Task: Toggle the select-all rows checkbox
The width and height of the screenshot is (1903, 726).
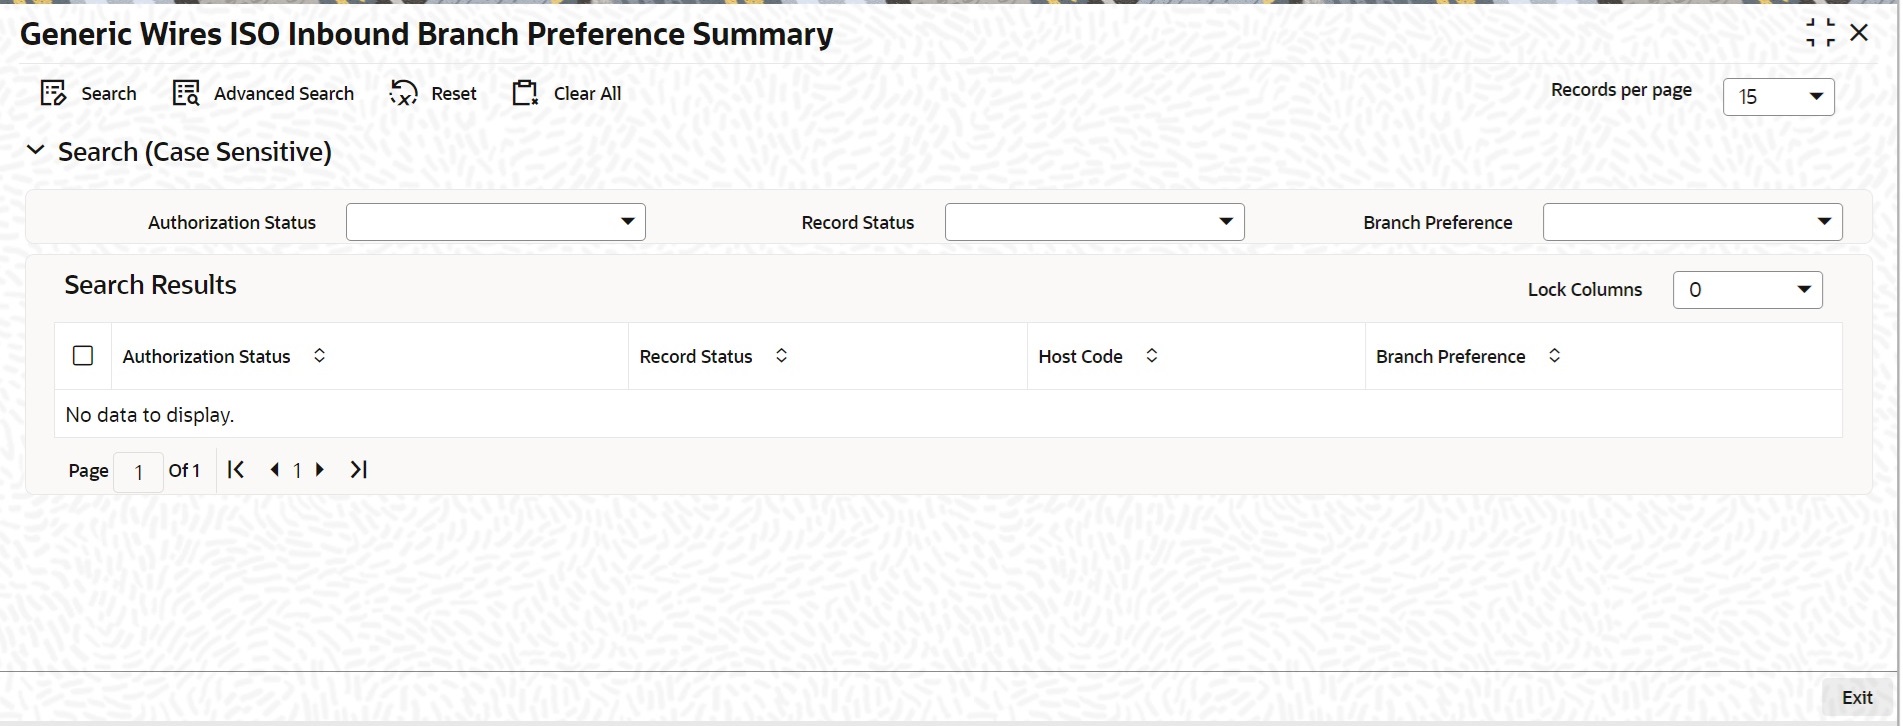Action: pos(83,356)
